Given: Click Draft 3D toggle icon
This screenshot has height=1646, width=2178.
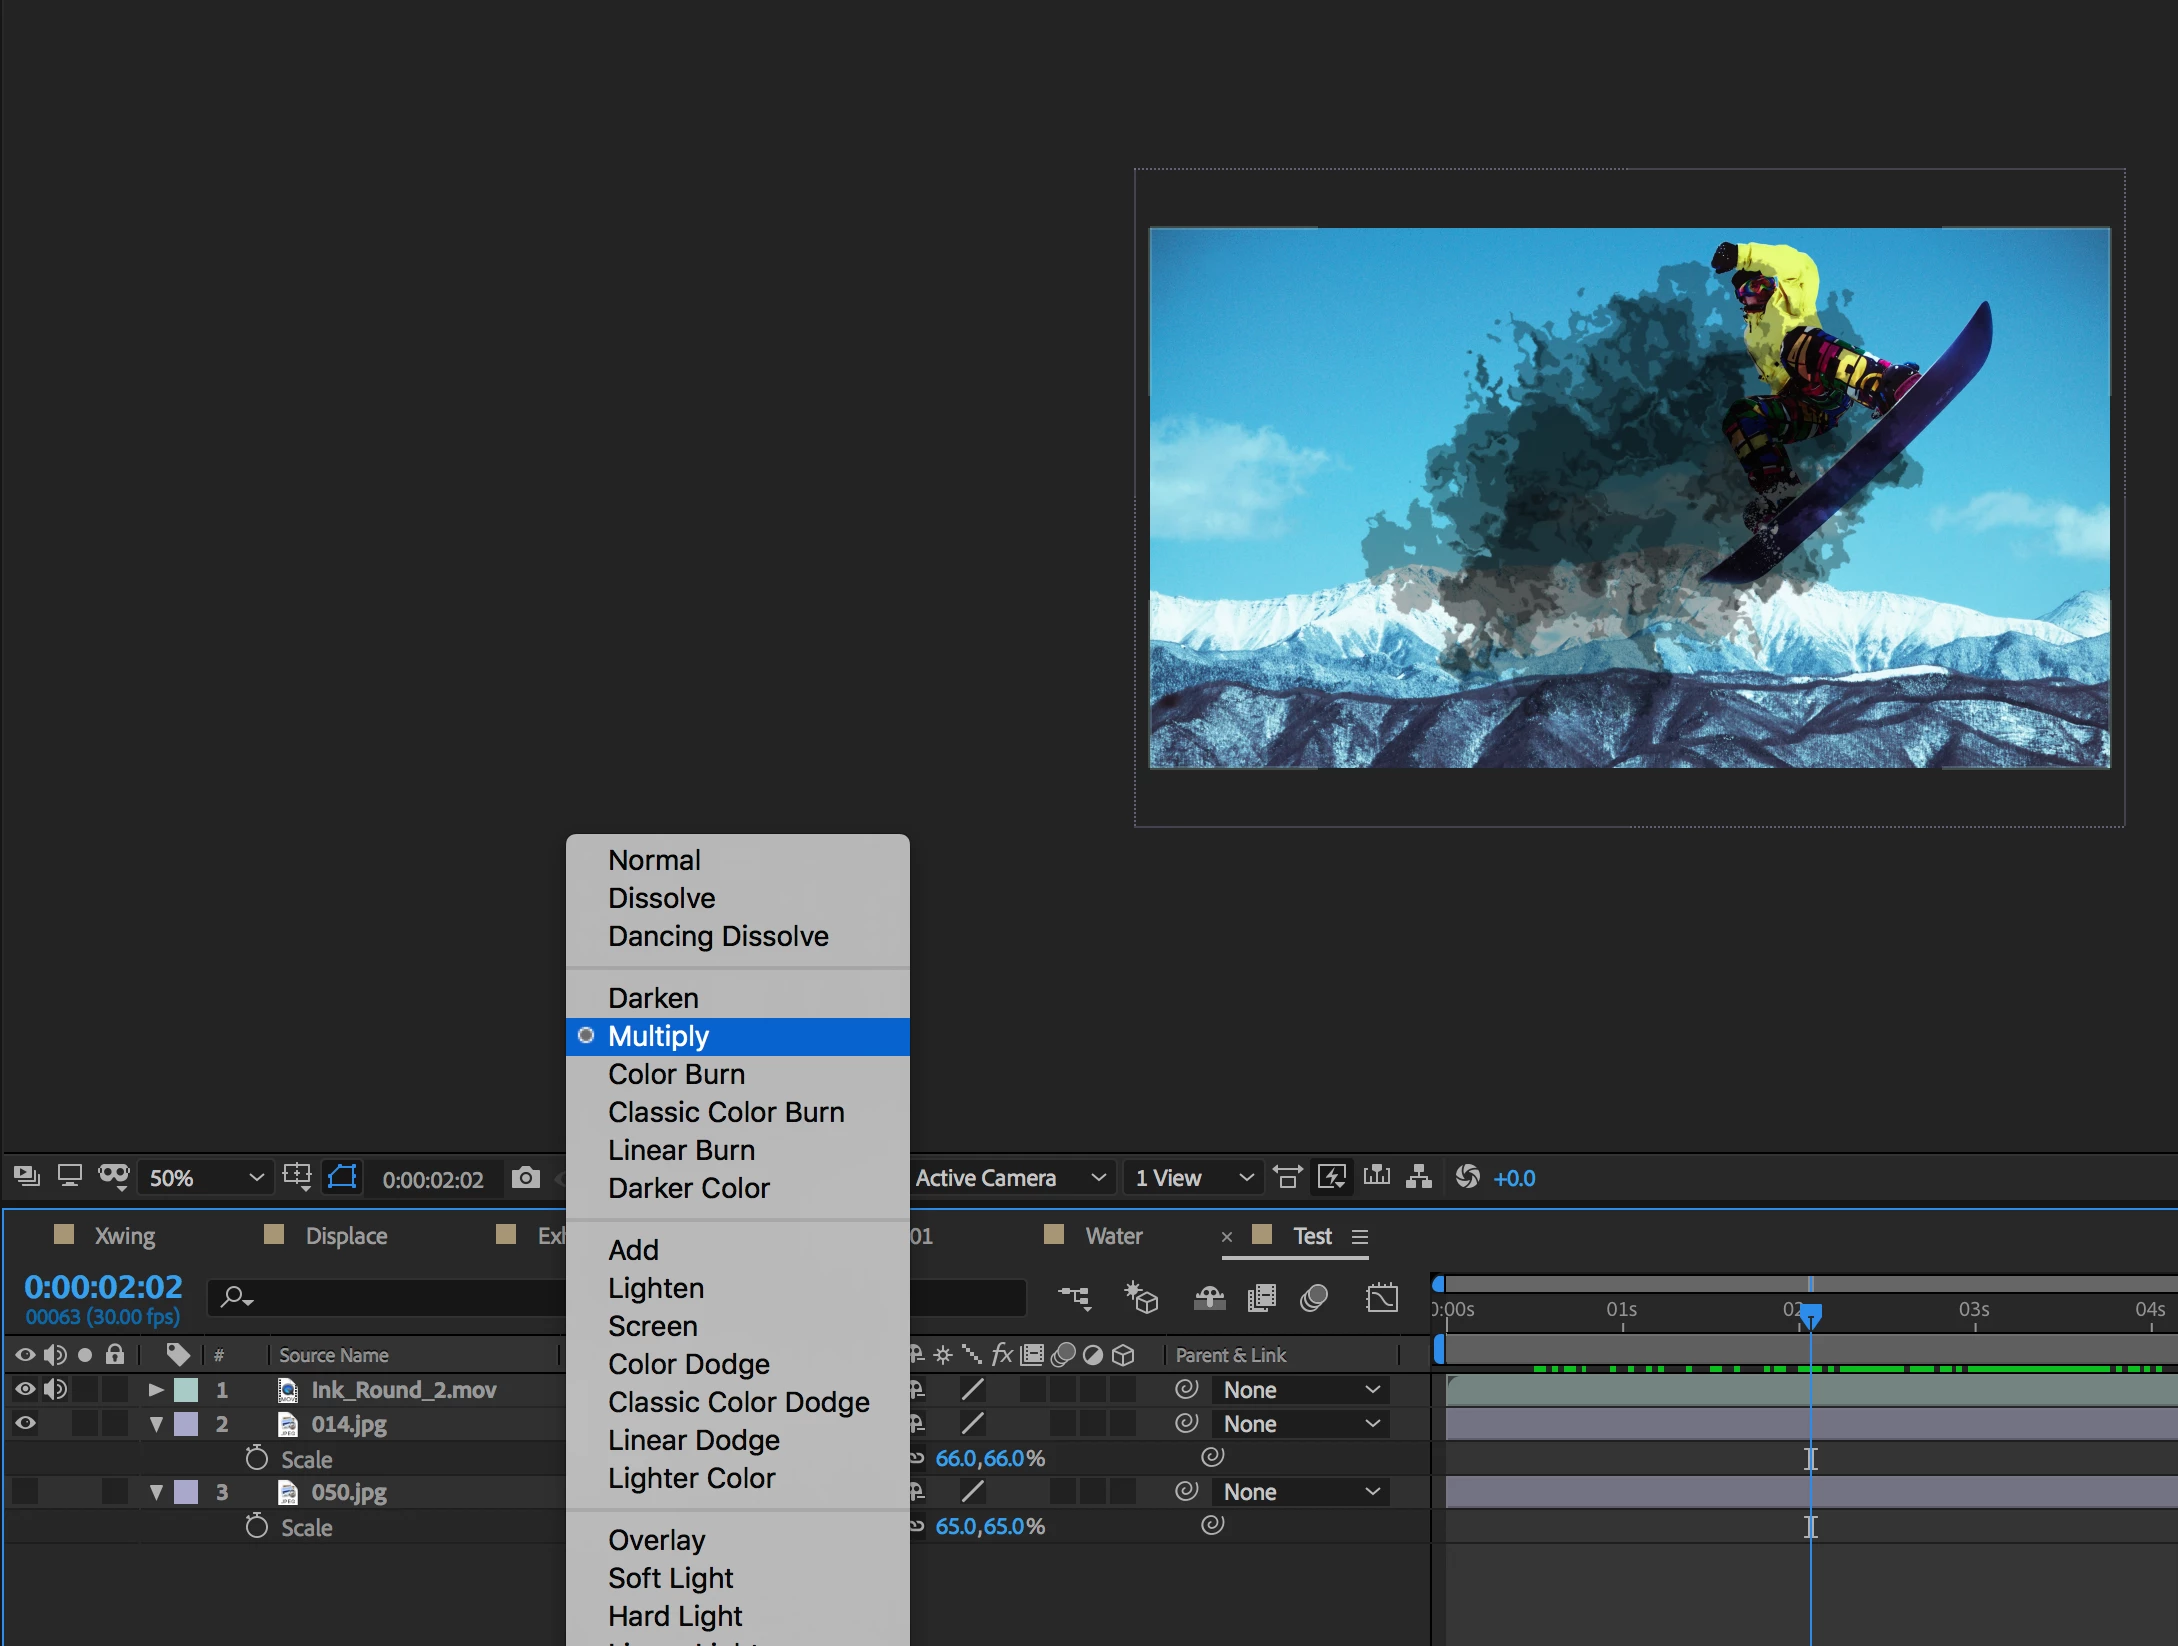Looking at the screenshot, I should point(1141,1299).
